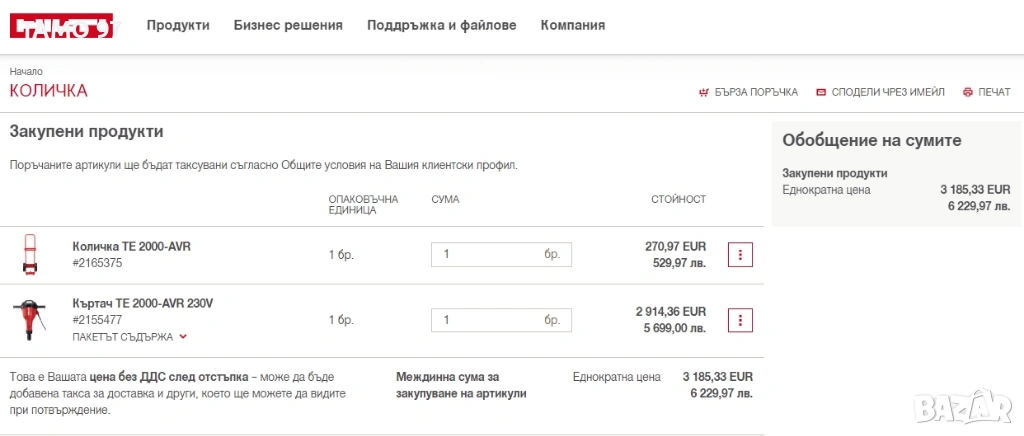Click the trolley product thumbnail image
The width and height of the screenshot is (1024, 436).
pos(28,254)
